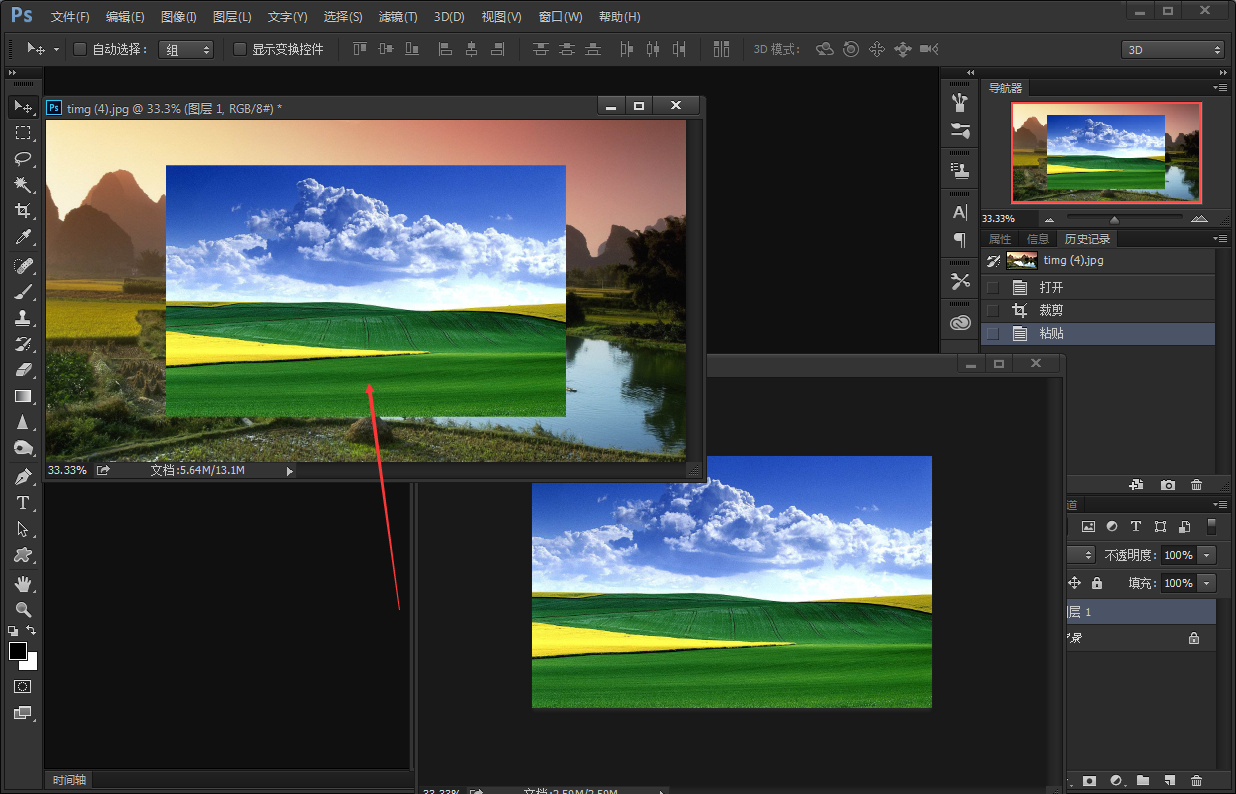Image resolution: width=1236 pixels, height=794 pixels.
Task: Select the History Brush tool
Action: click(x=22, y=344)
